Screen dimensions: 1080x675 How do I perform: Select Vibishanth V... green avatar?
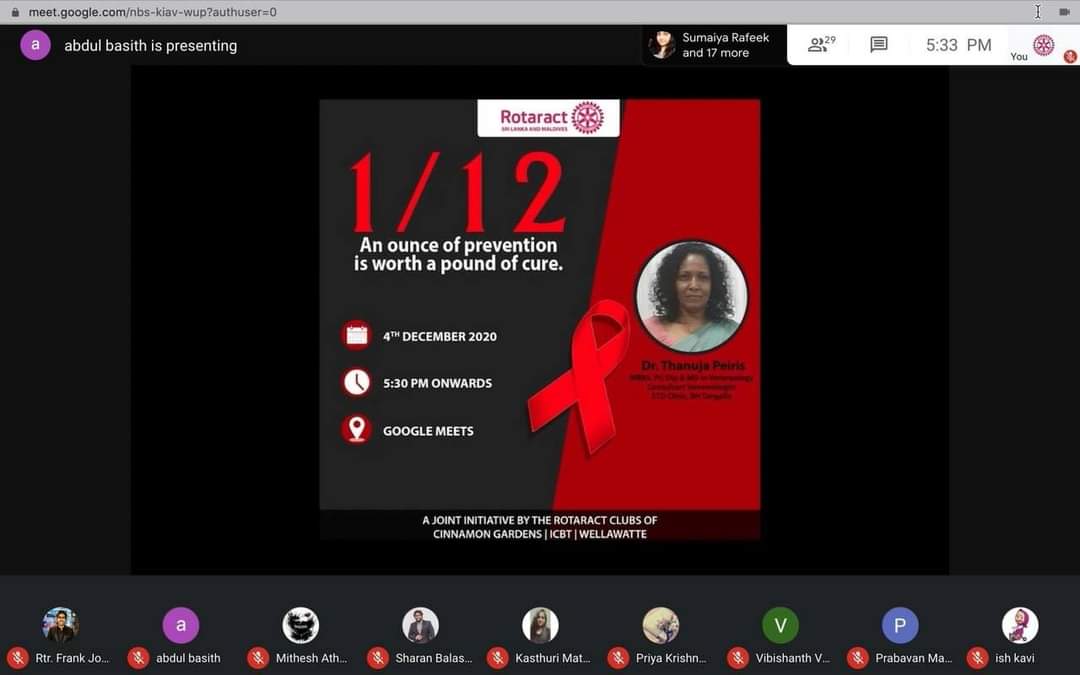click(x=780, y=625)
